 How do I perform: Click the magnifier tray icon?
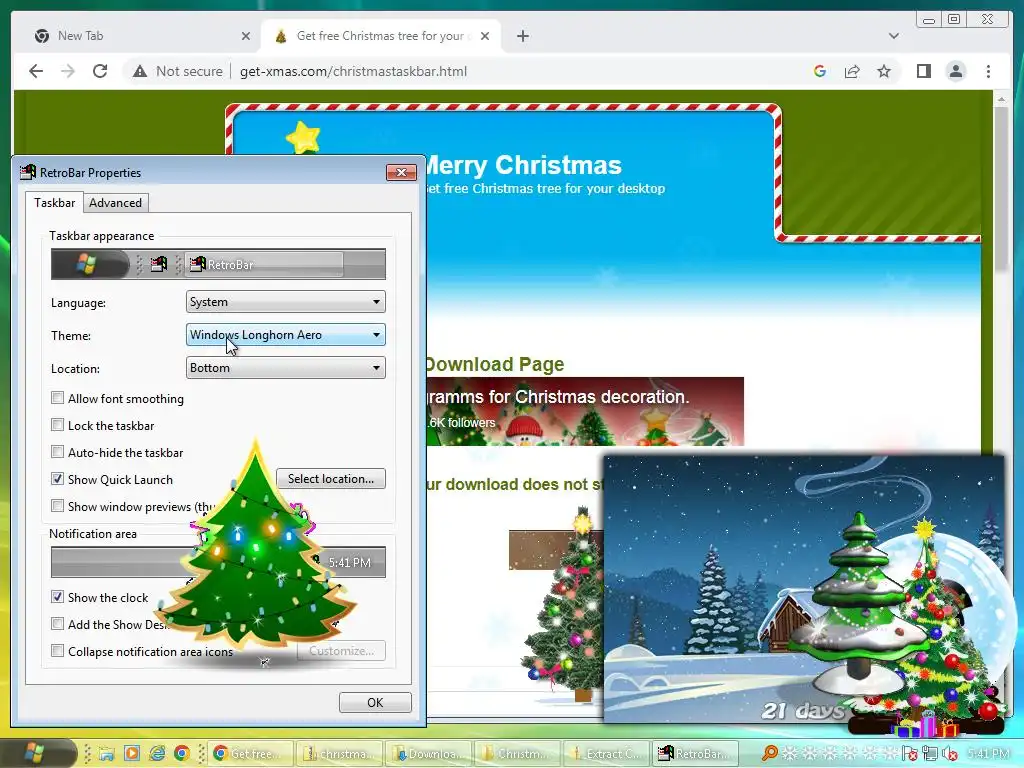click(770, 754)
